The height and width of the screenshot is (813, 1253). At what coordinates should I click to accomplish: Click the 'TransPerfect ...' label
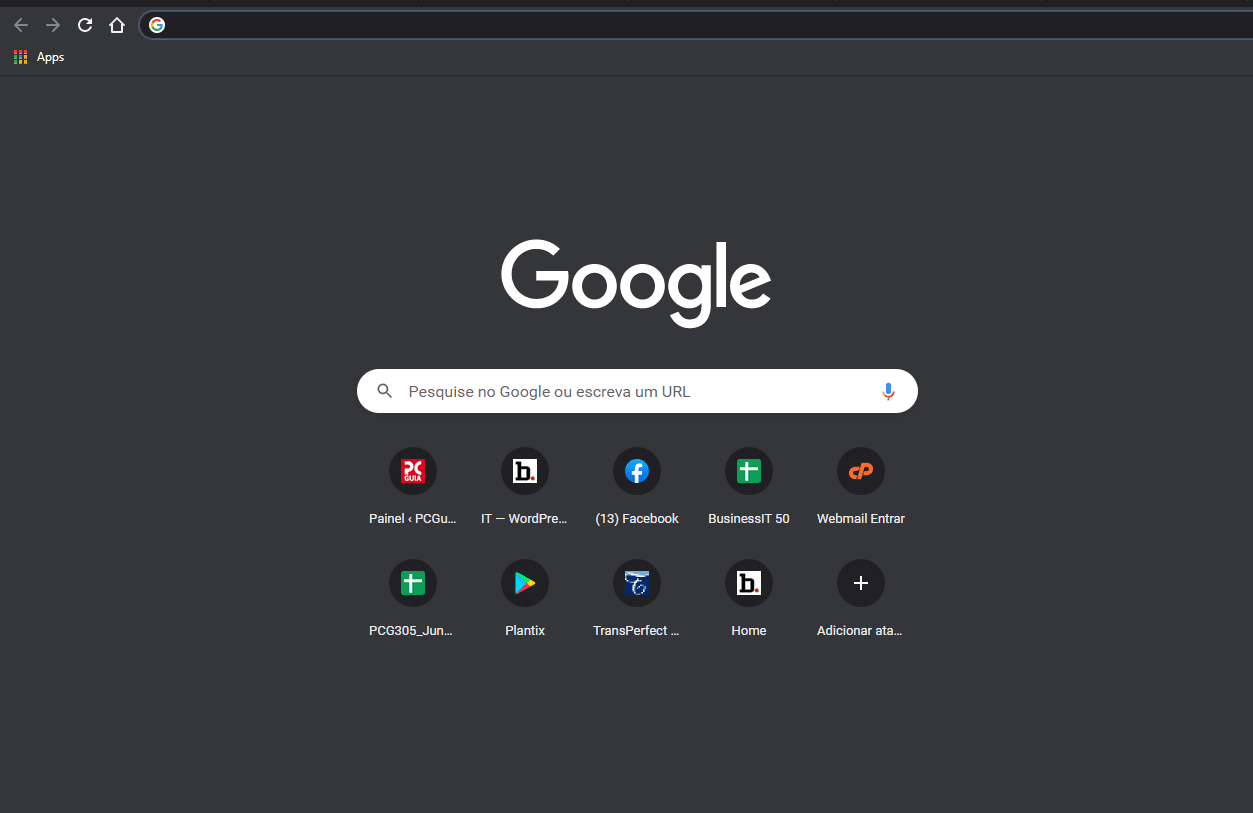tap(637, 631)
